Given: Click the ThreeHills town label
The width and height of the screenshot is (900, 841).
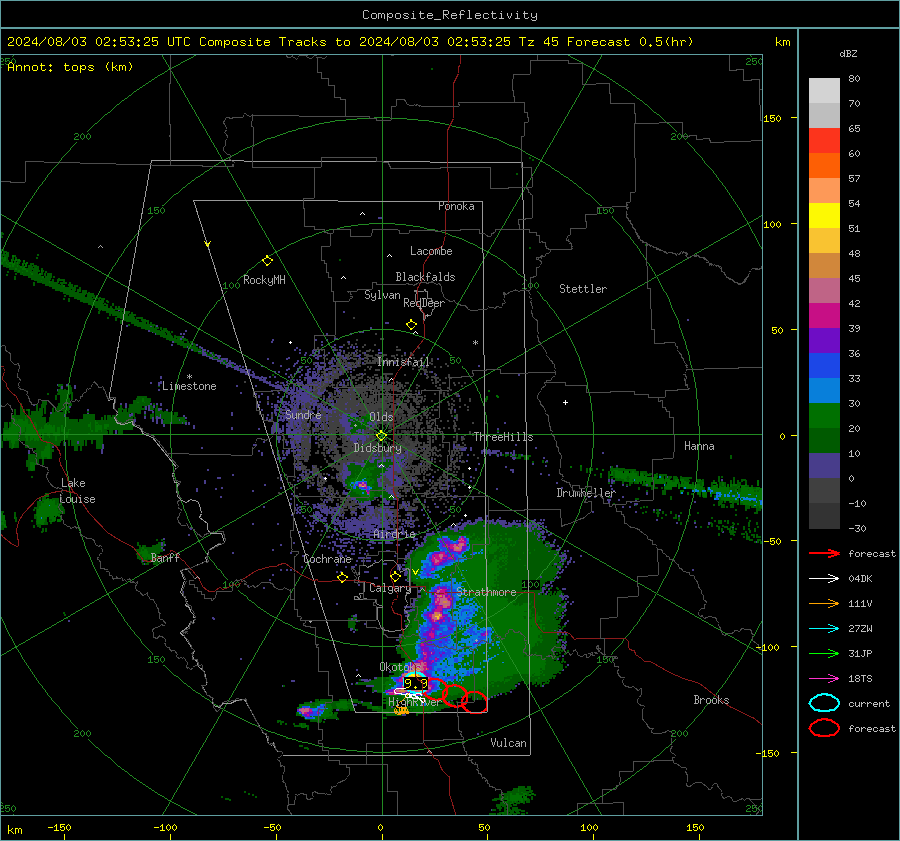Looking at the screenshot, I should tap(503, 437).
